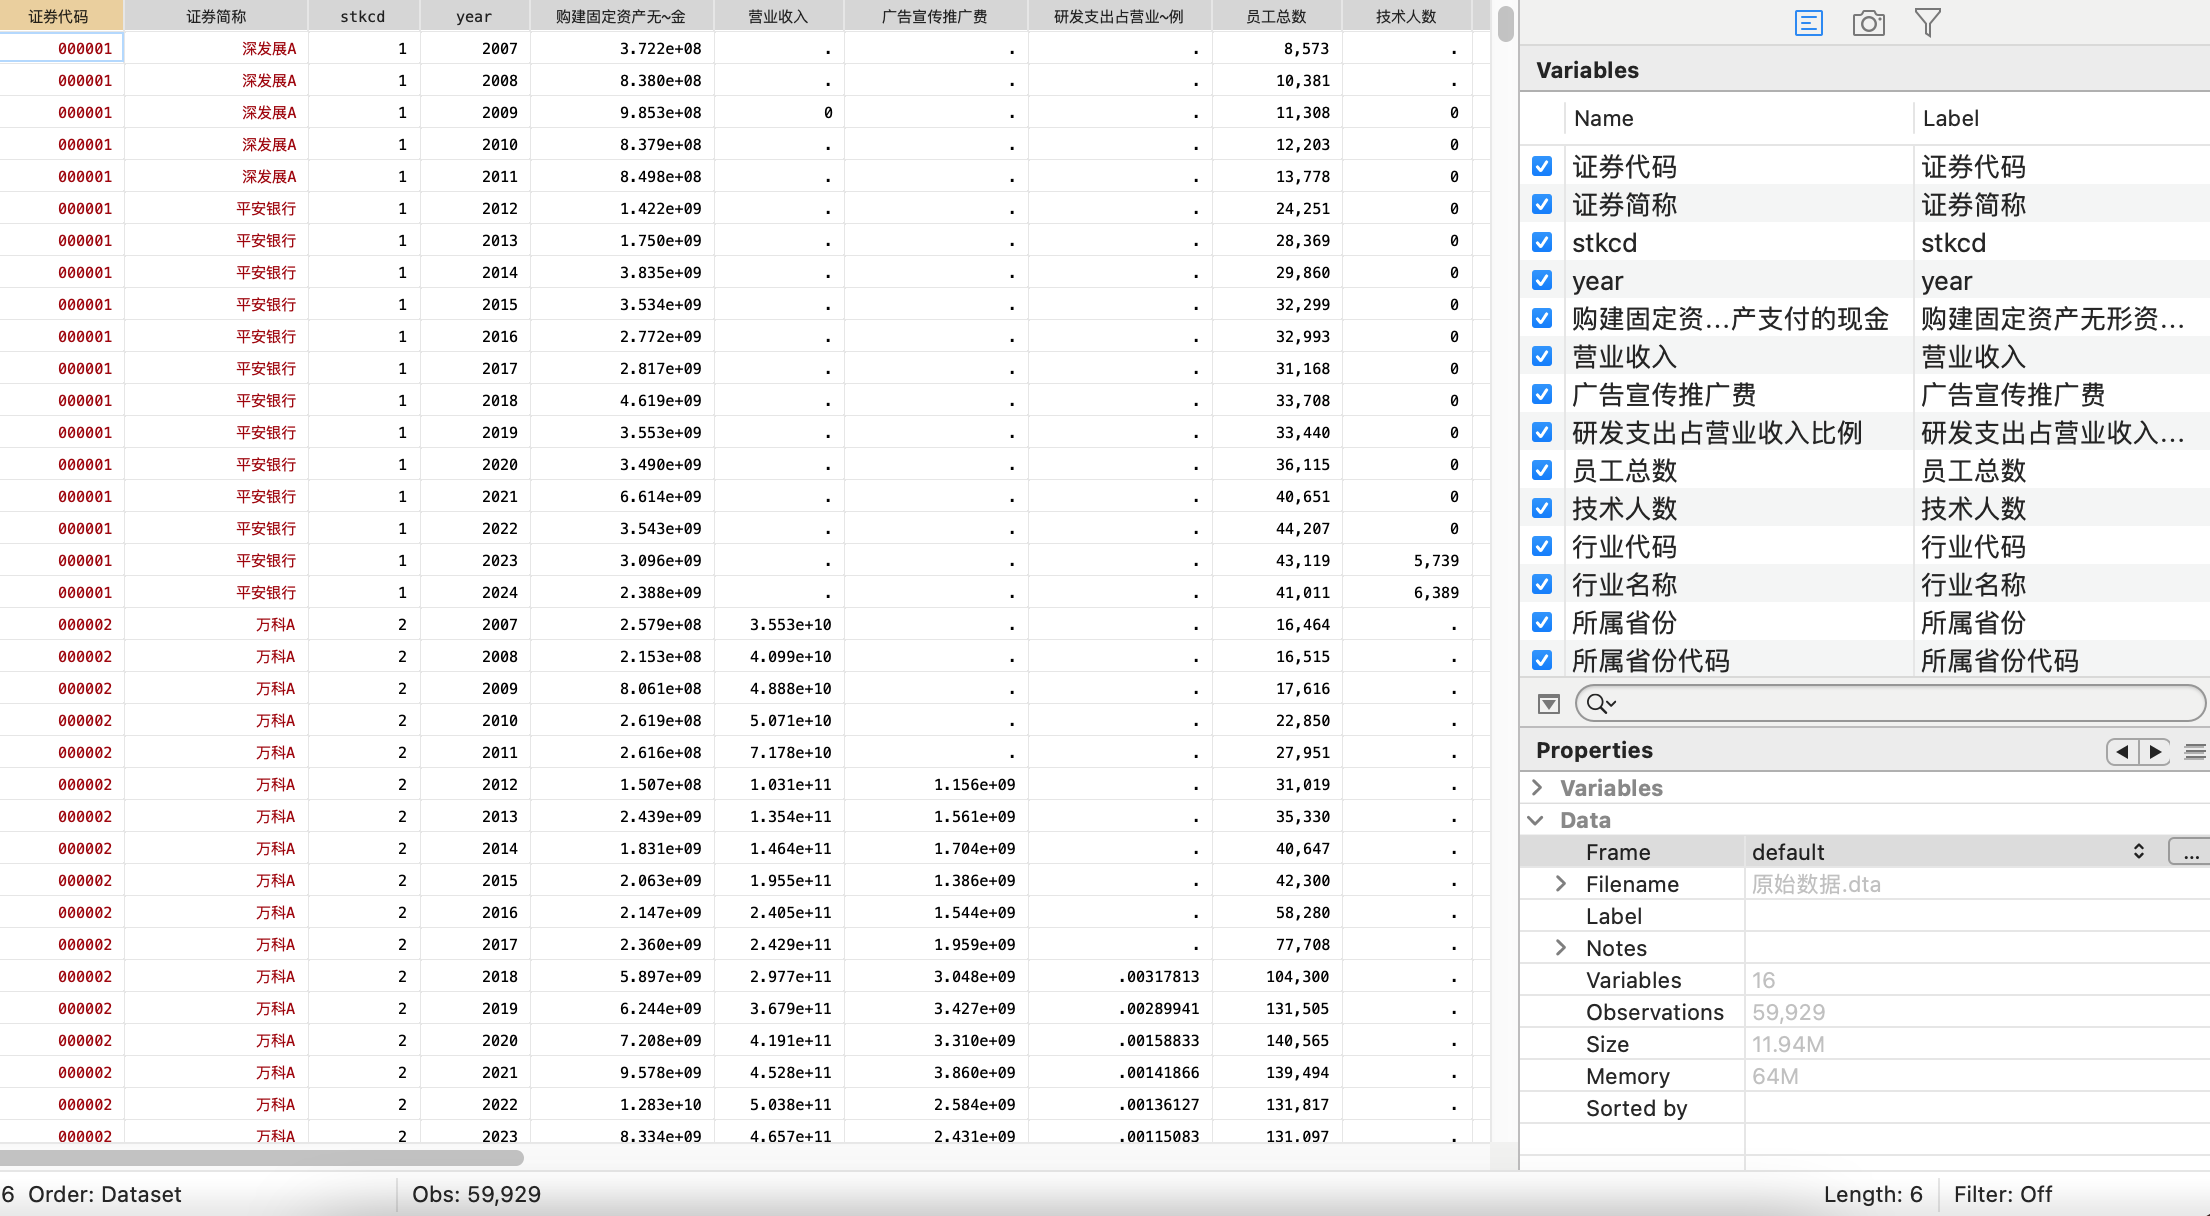Image resolution: width=2210 pixels, height=1216 pixels.
Task: Click the ellipsis button next to Frame
Action: point(2189,852)
